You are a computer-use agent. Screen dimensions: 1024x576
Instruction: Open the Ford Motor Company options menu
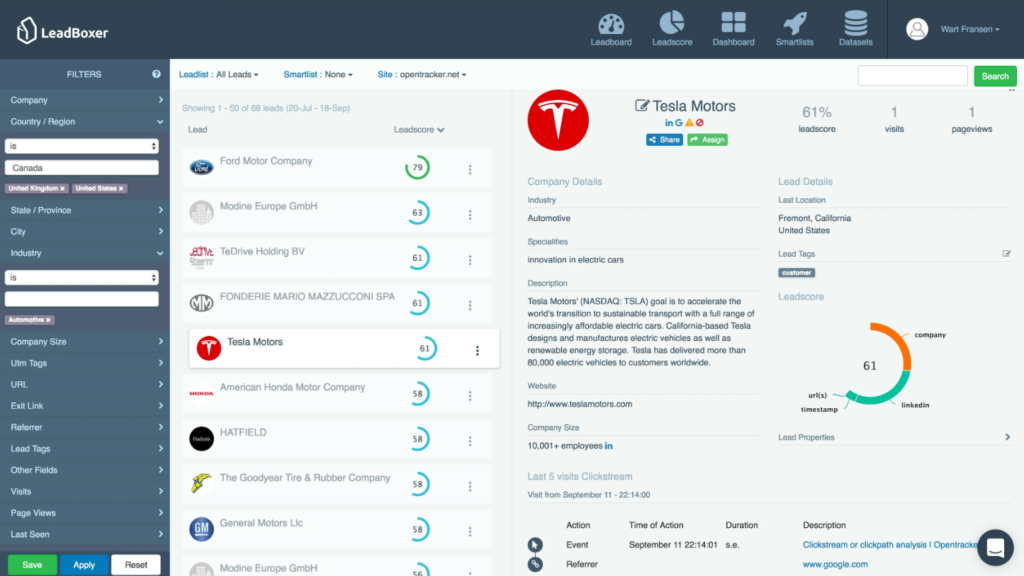click(470, 169)
